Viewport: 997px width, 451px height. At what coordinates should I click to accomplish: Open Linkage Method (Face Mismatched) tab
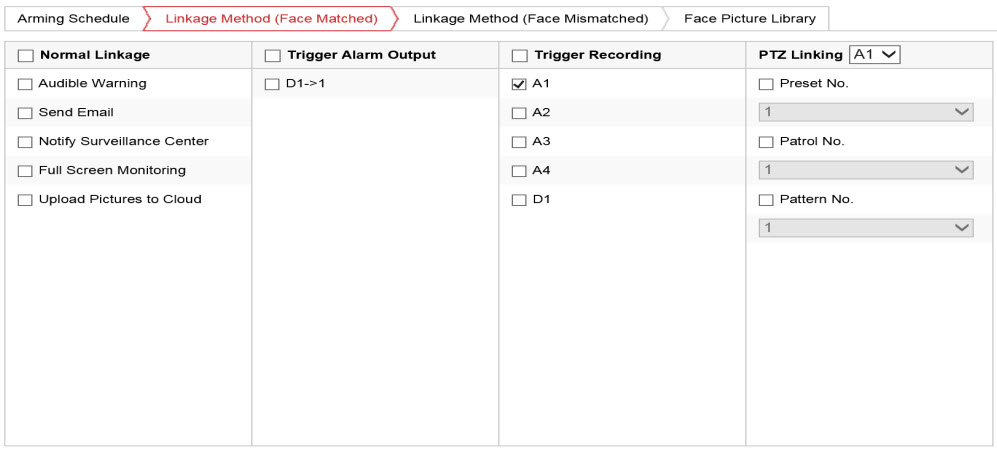530,19
